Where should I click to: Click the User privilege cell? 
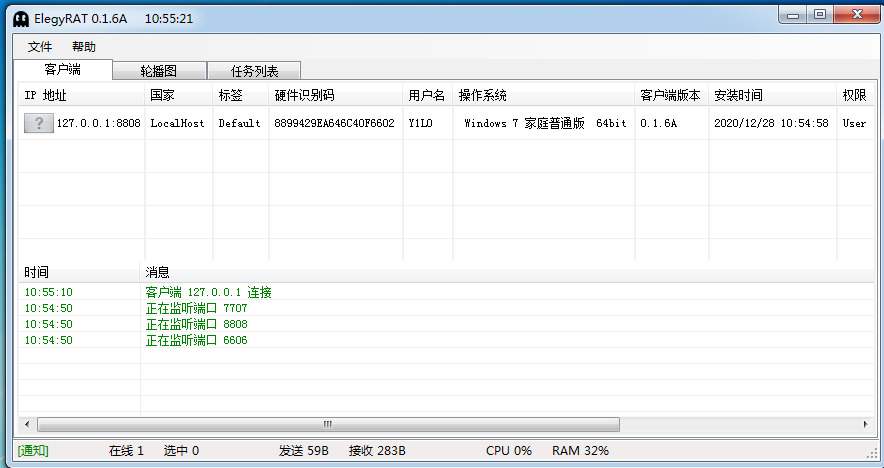click(854, 123)
